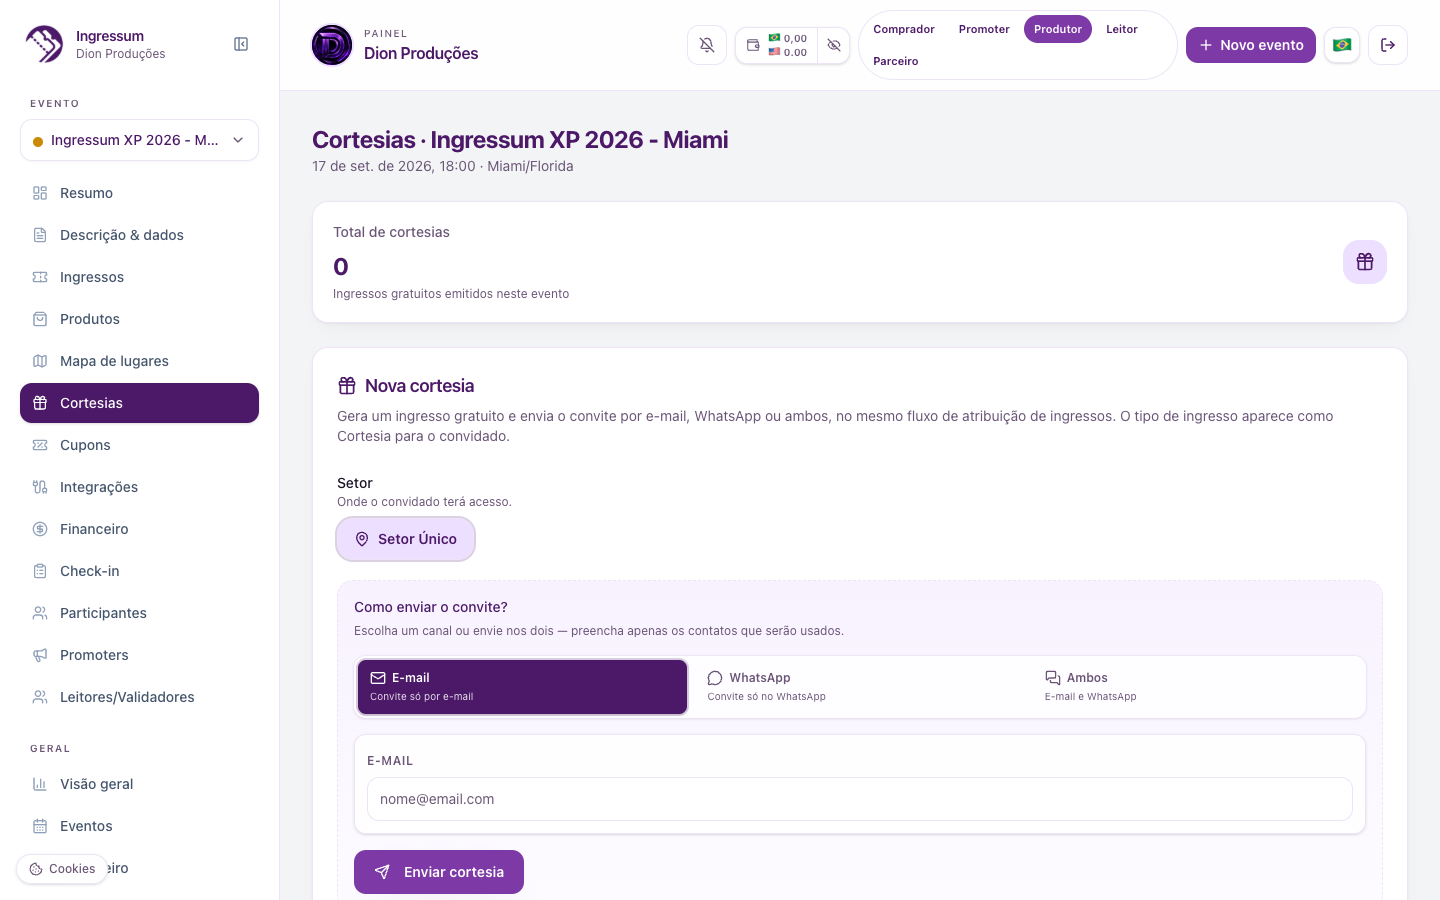Toggle notifications bell icon
Image resolution: width=1440 pixels, height=900 pixels.
click(707, 45)
